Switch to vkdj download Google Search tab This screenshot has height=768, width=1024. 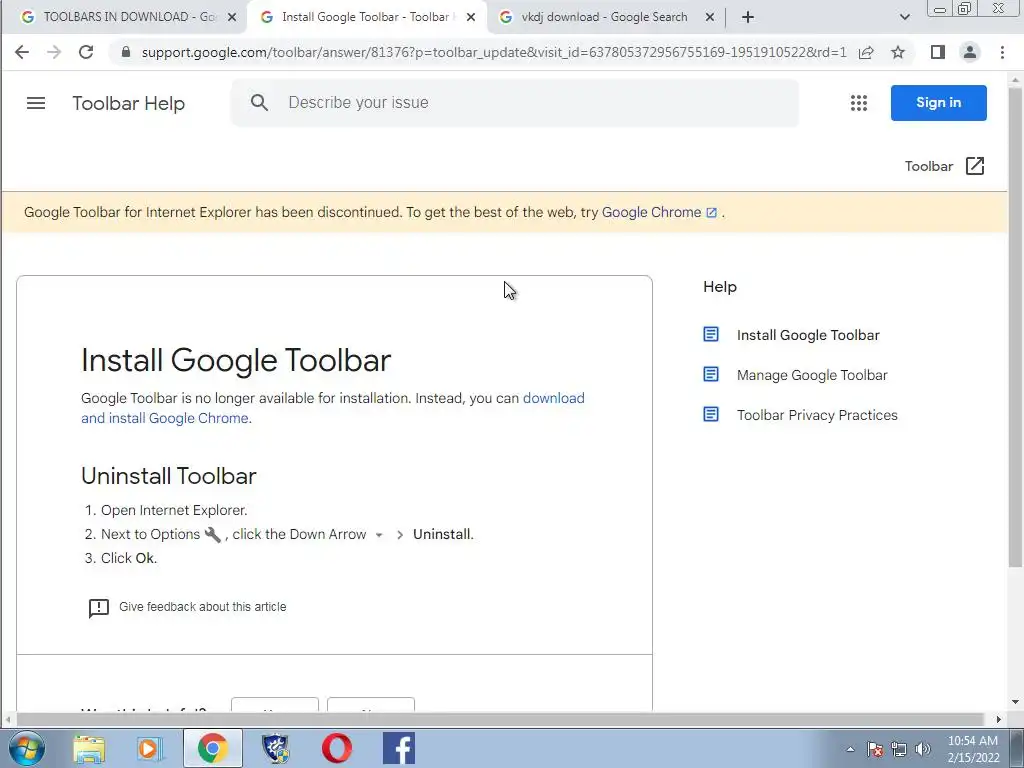[x=603, y=17]
